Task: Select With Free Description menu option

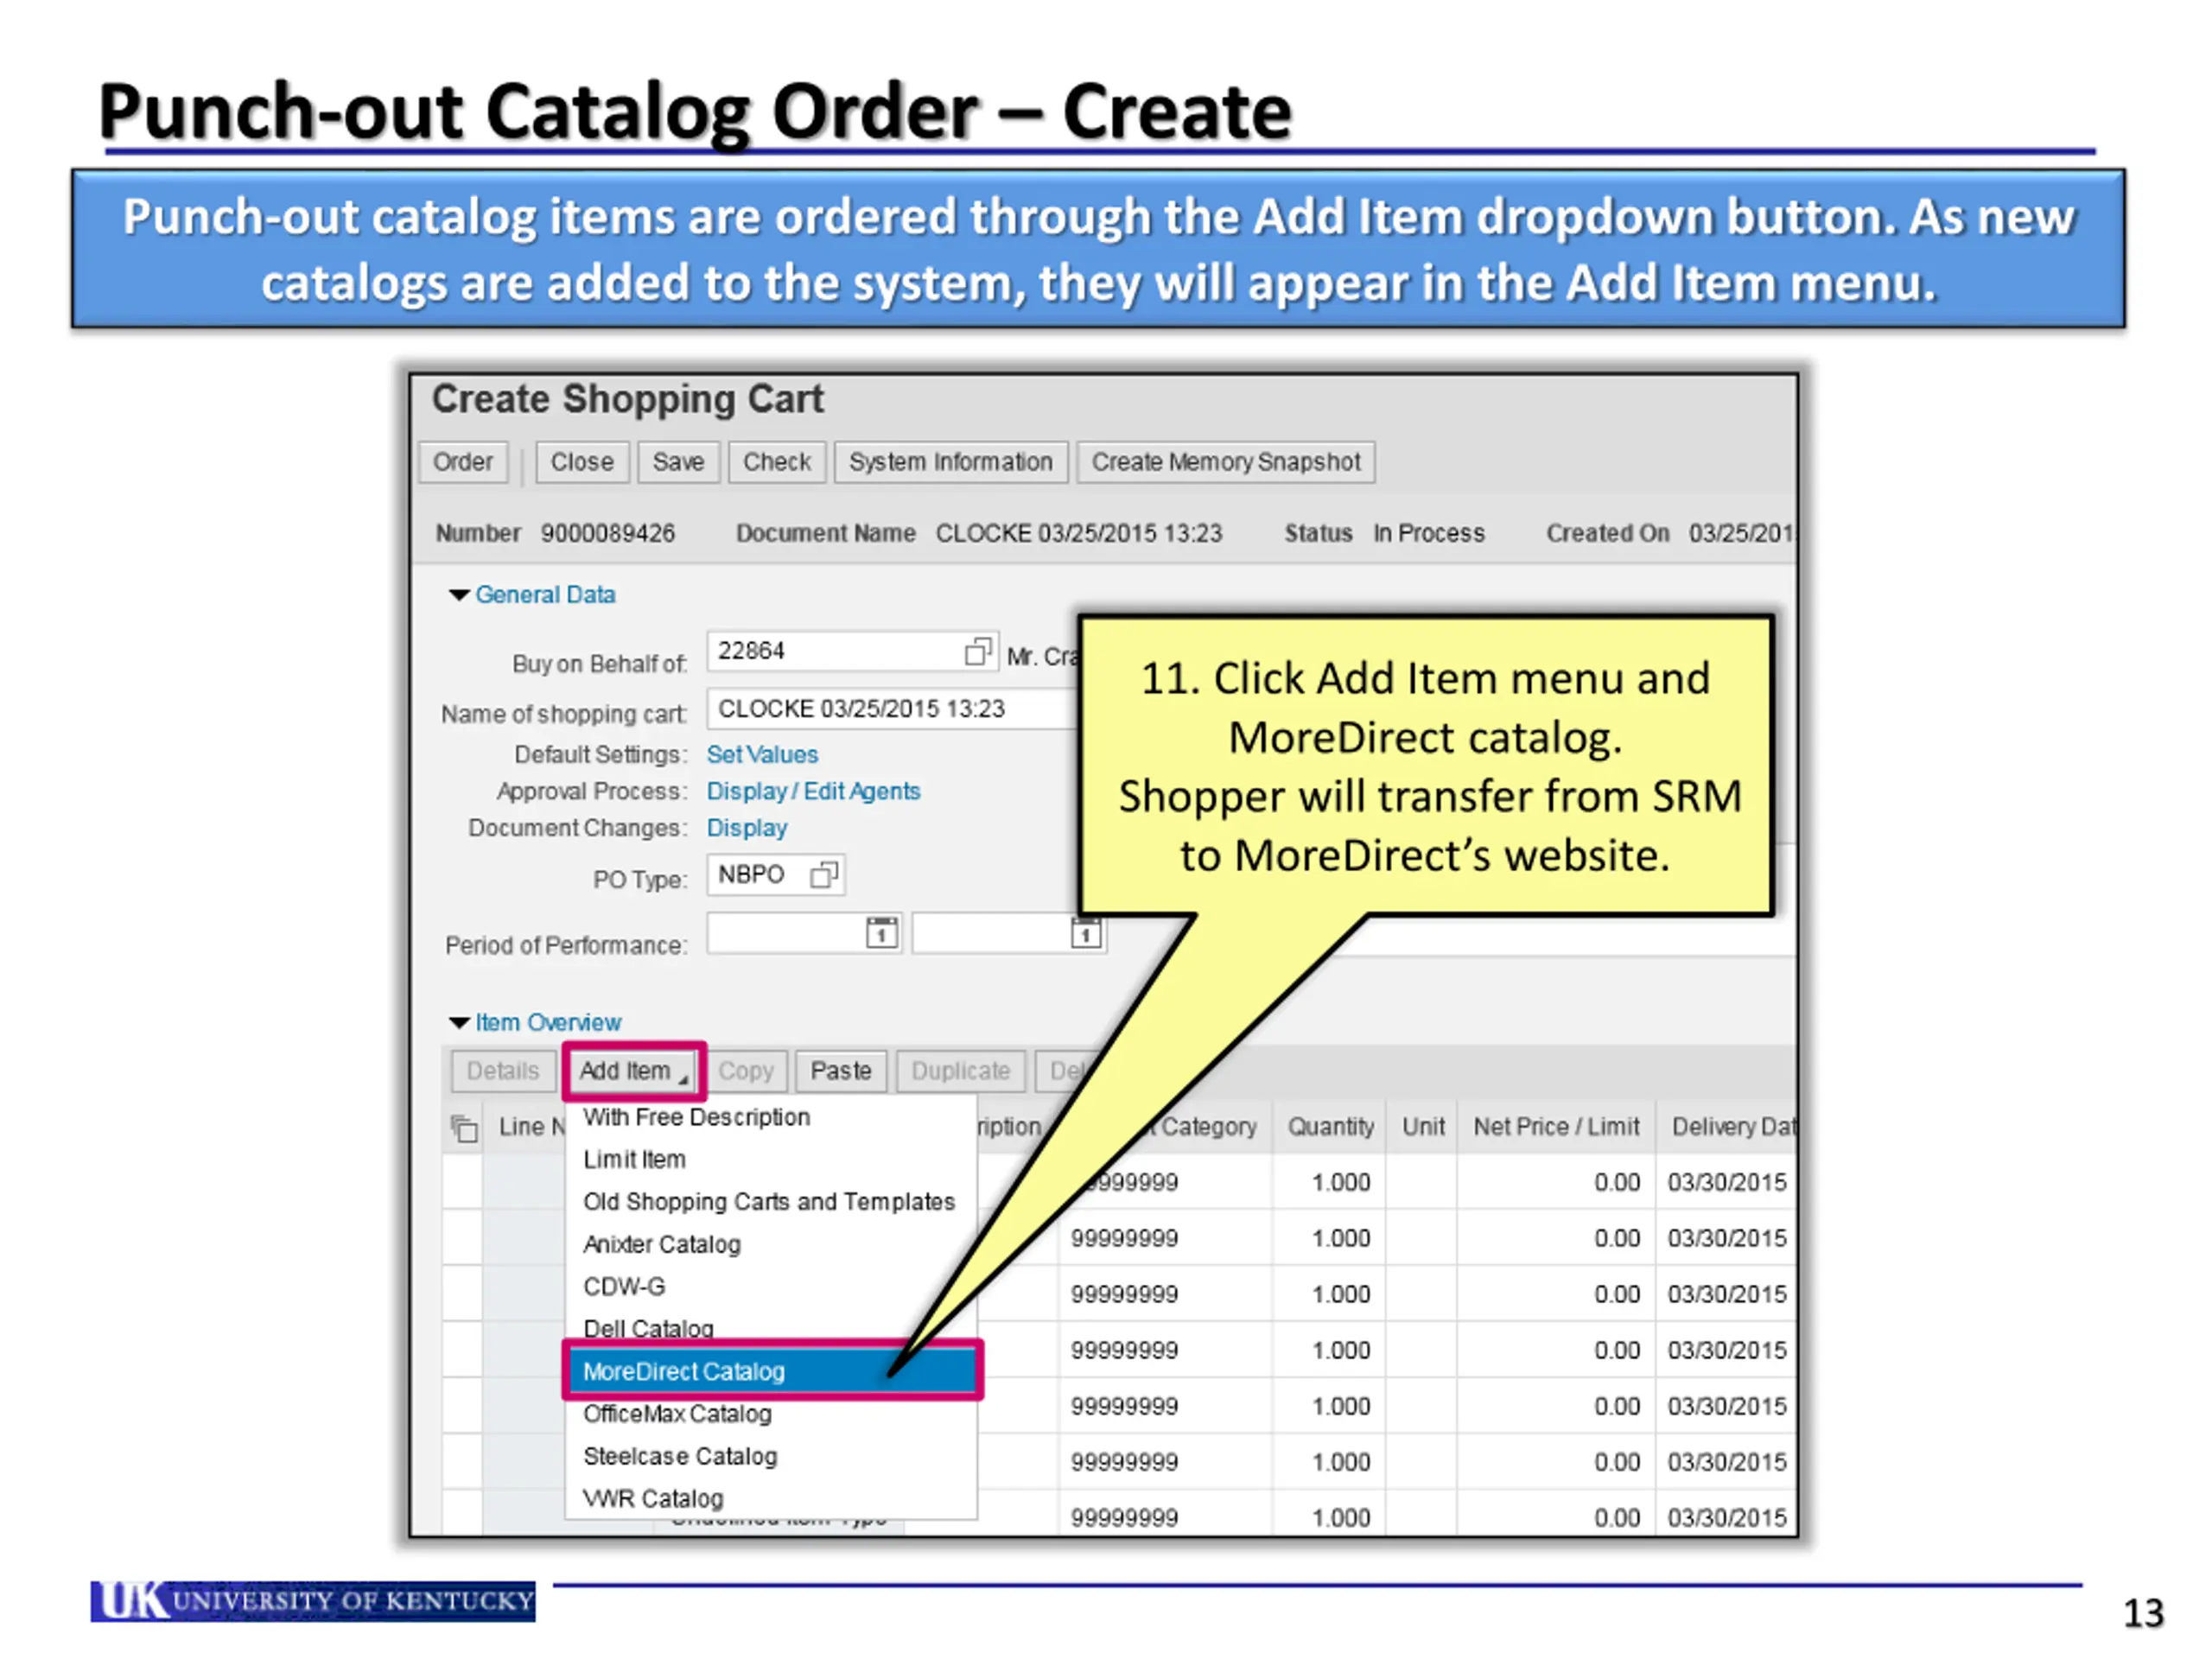Action: click(696, 1117)
